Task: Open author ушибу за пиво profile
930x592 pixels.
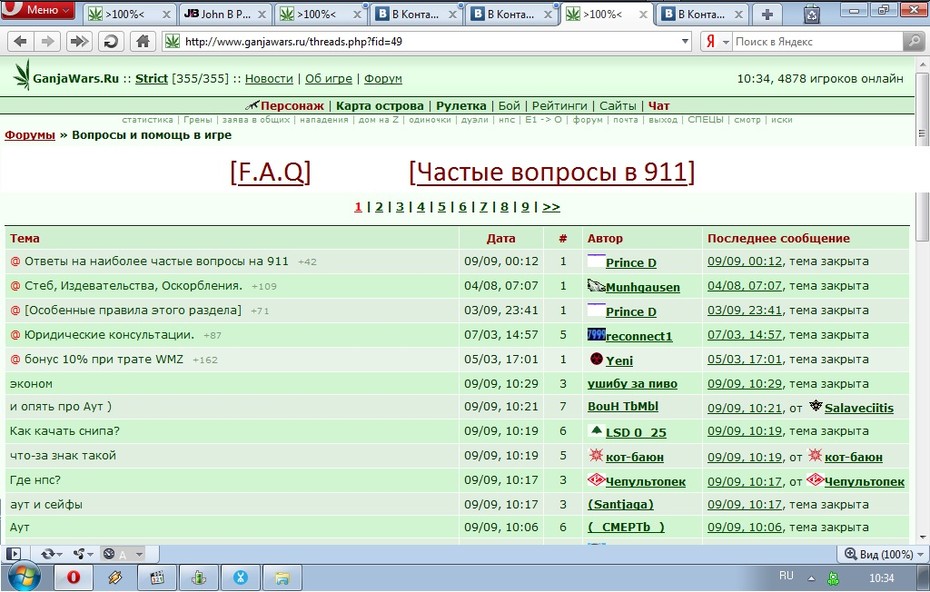Action: click(x=632, y=384)
